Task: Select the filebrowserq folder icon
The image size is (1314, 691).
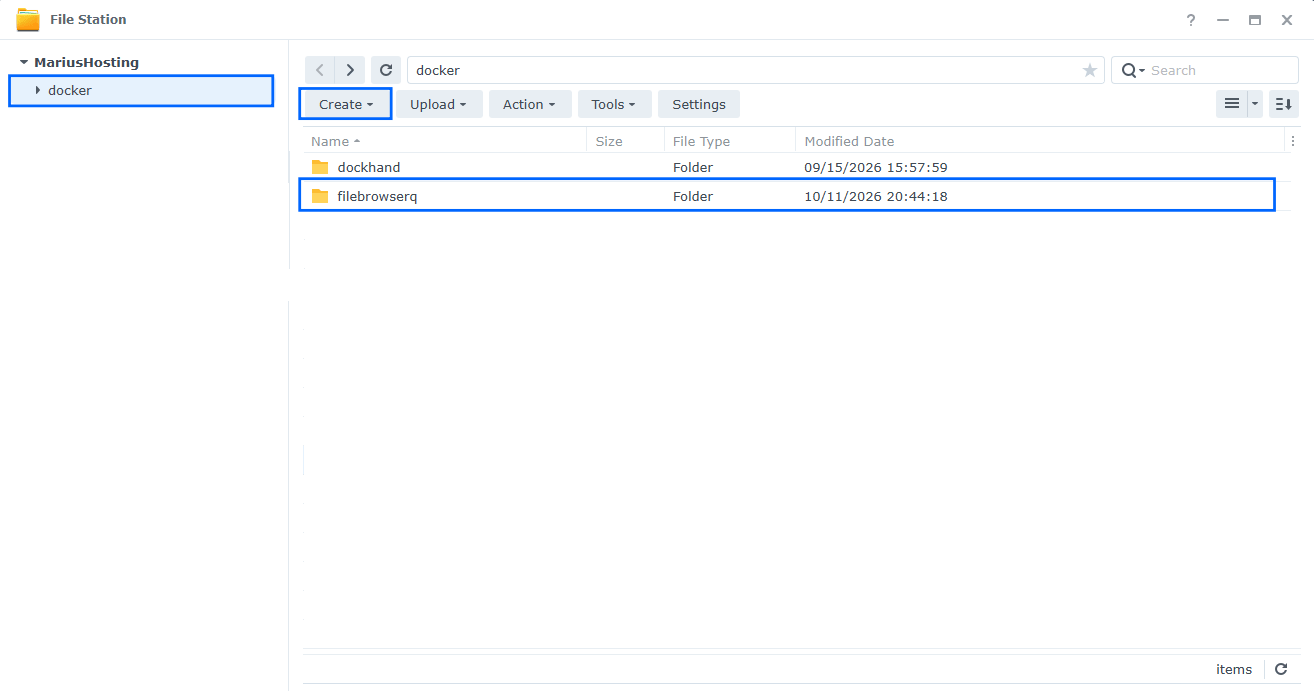Action: point(320,196)
